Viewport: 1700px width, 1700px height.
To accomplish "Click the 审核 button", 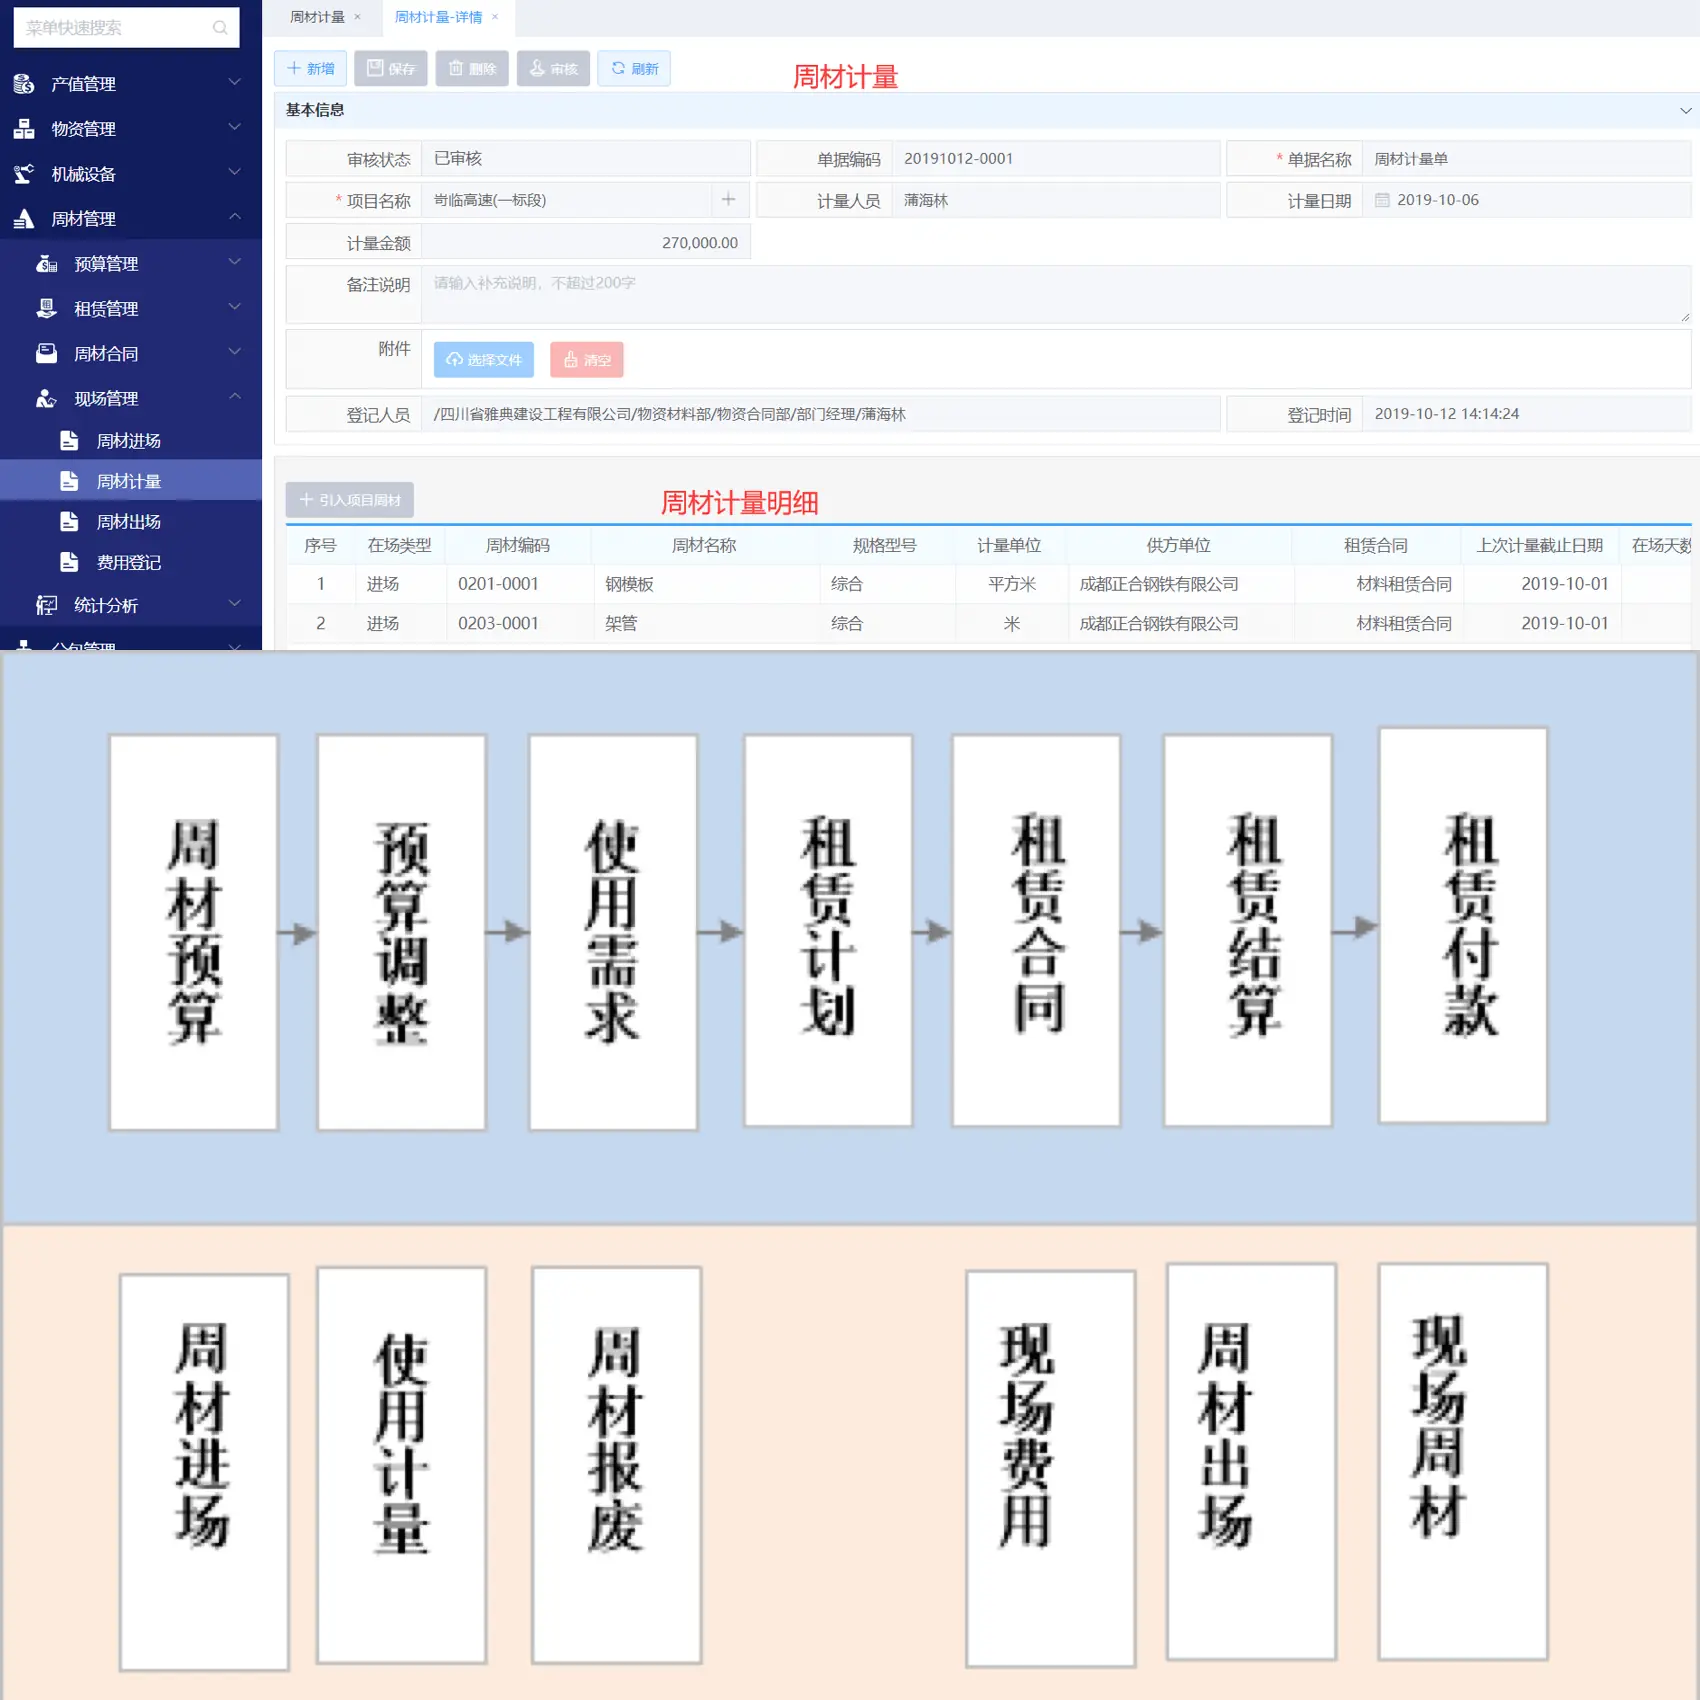I will tap(553, 69).
